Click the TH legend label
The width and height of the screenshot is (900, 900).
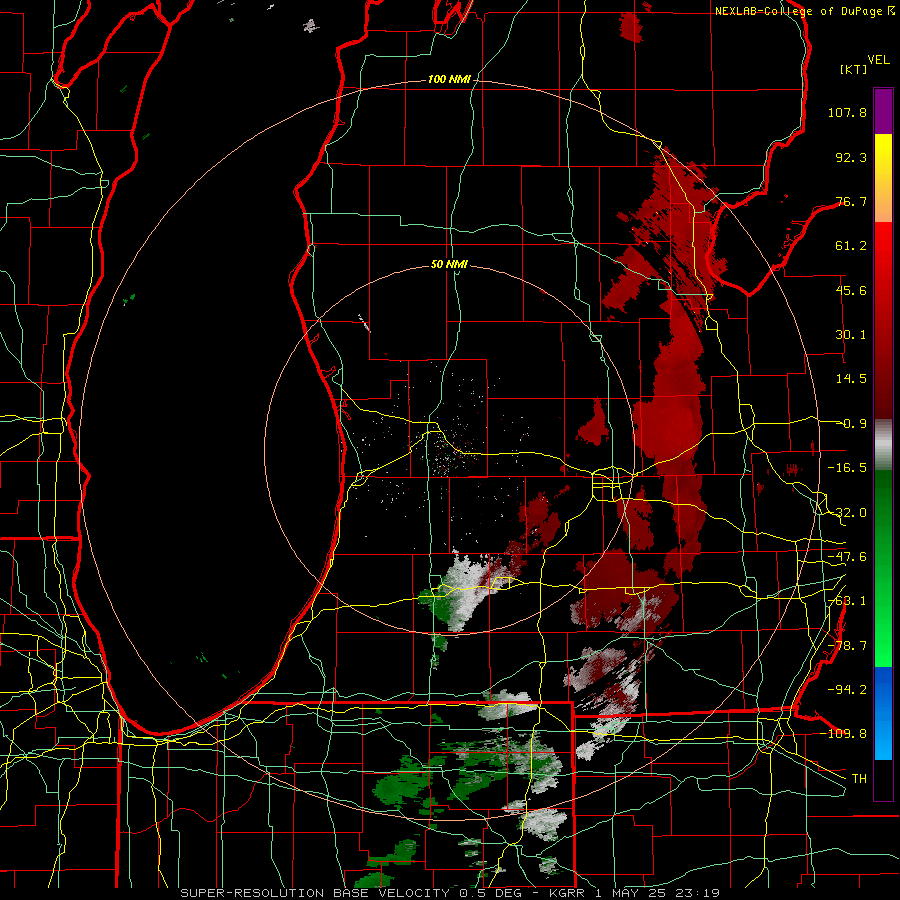[859, 778]
